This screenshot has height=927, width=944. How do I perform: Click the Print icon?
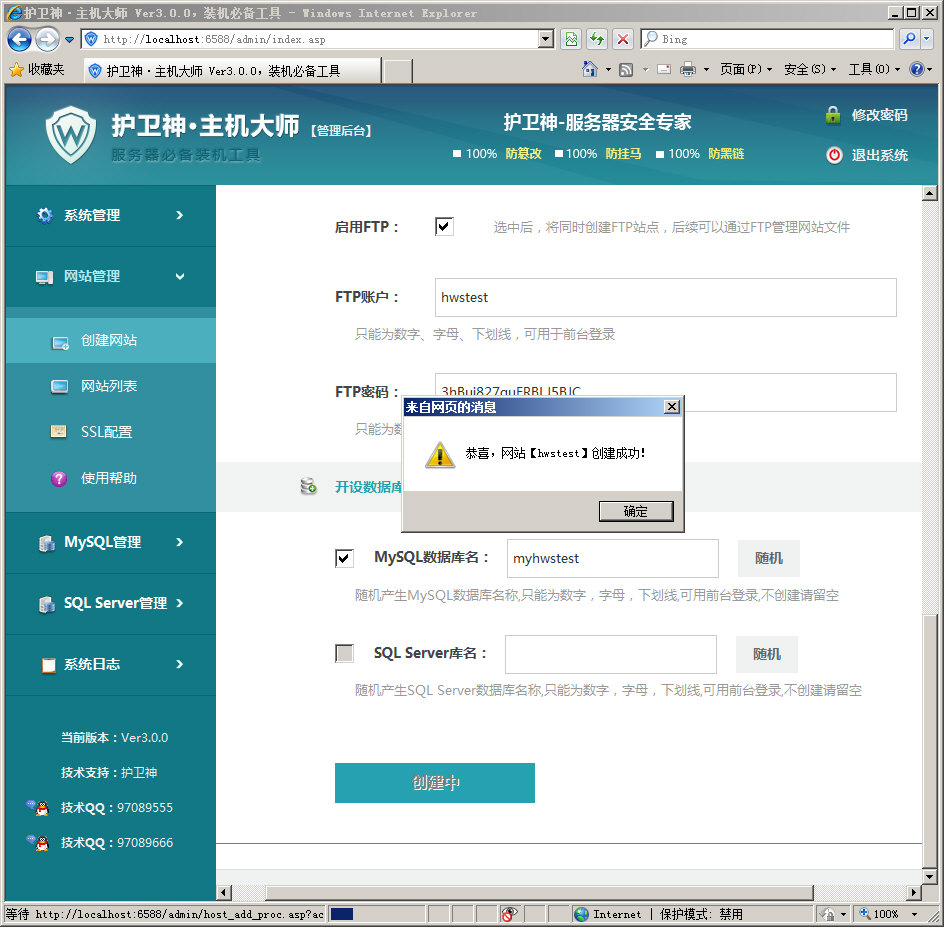pyautogui.click(x=688, y=70)
